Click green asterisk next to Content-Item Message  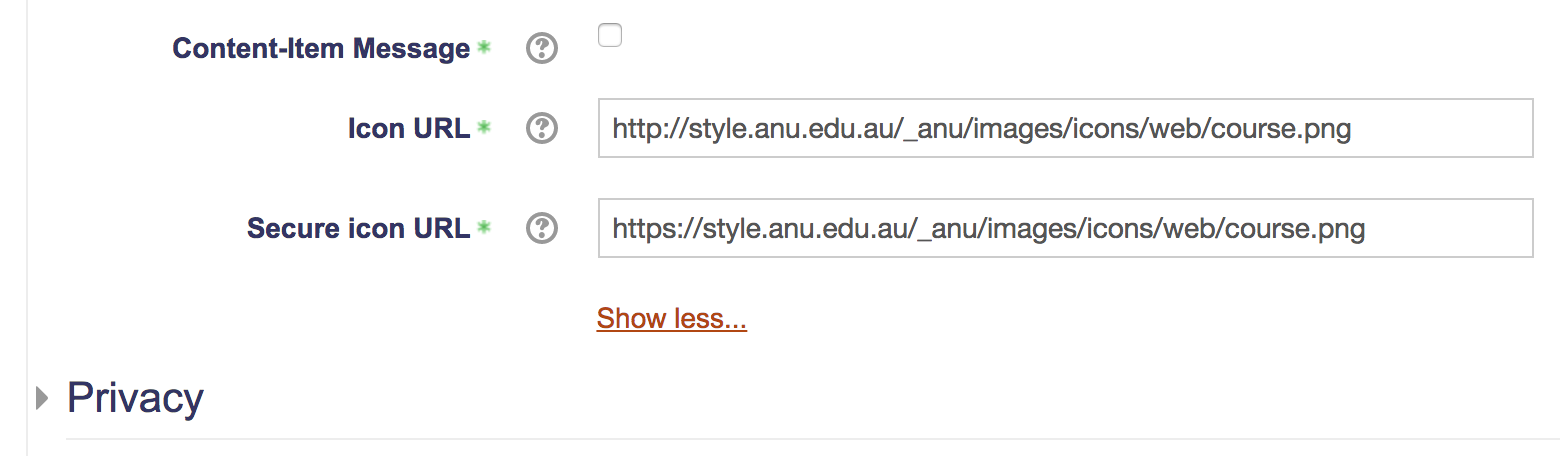pos(484,47)
